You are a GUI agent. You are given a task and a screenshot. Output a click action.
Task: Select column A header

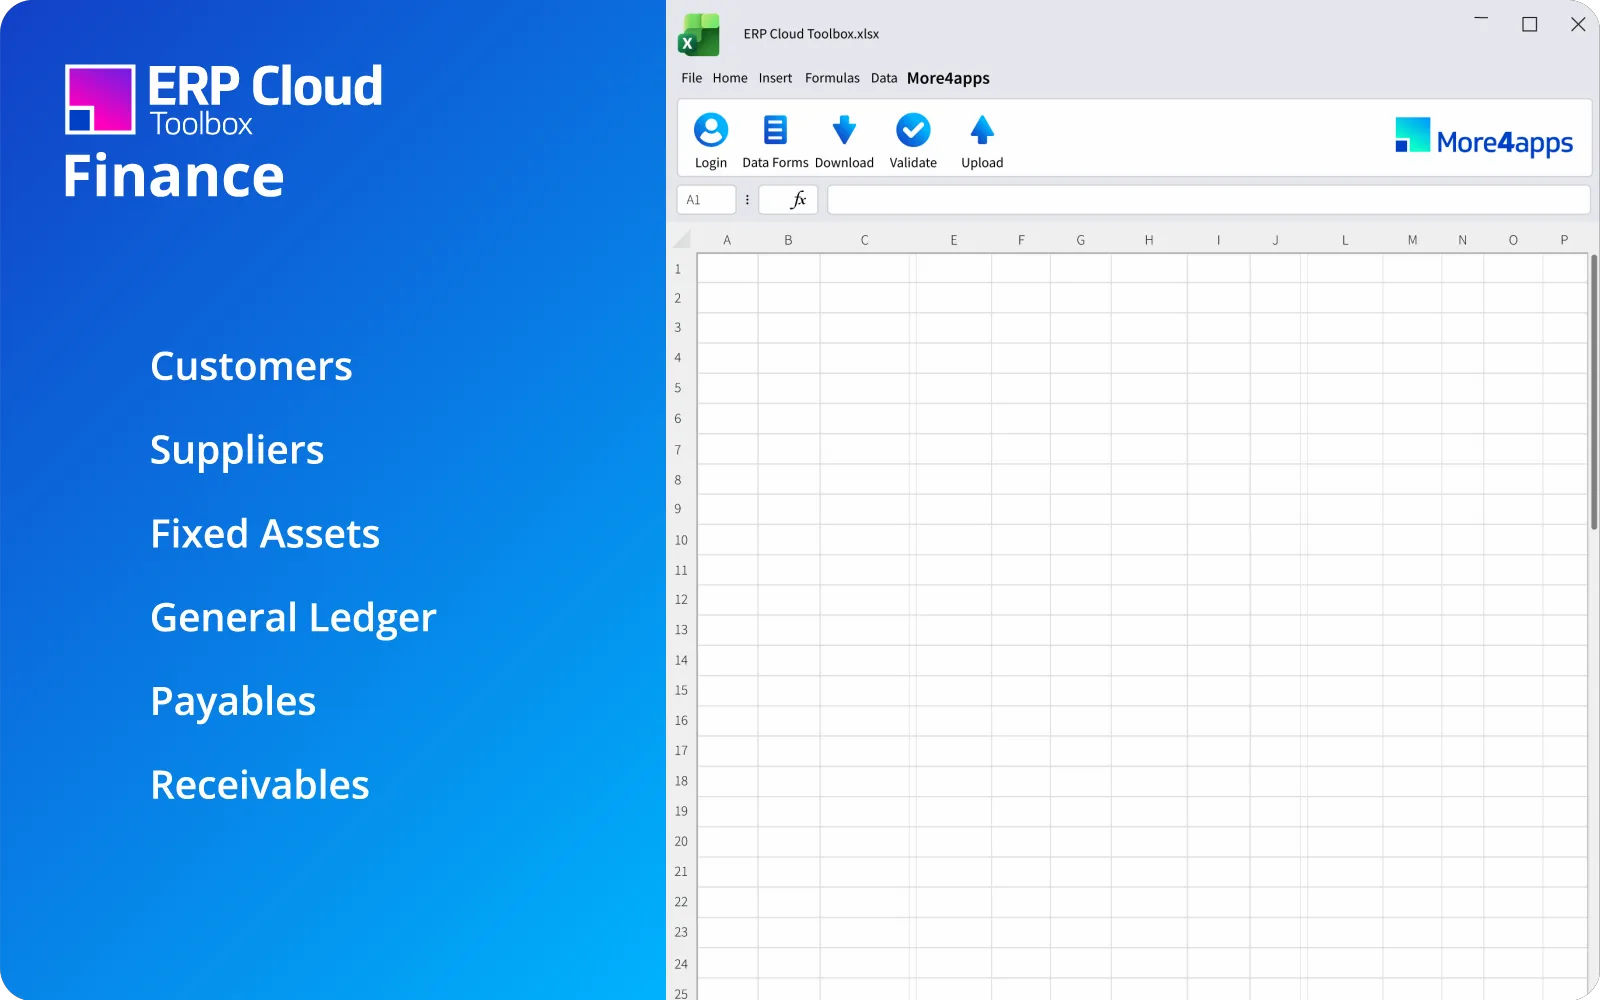[x=727, y=240]
